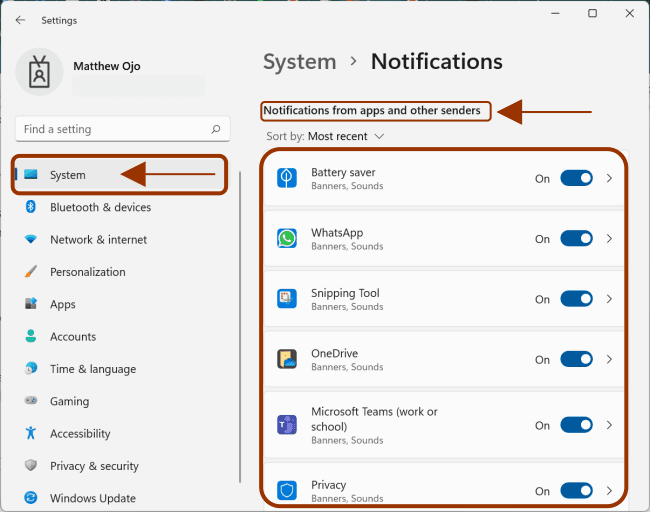Image resolution: width=650 pixels, height=512 pixels.
Task: Open Accessibility settings label
Action: pyautogui.click(x=80, y=434)
